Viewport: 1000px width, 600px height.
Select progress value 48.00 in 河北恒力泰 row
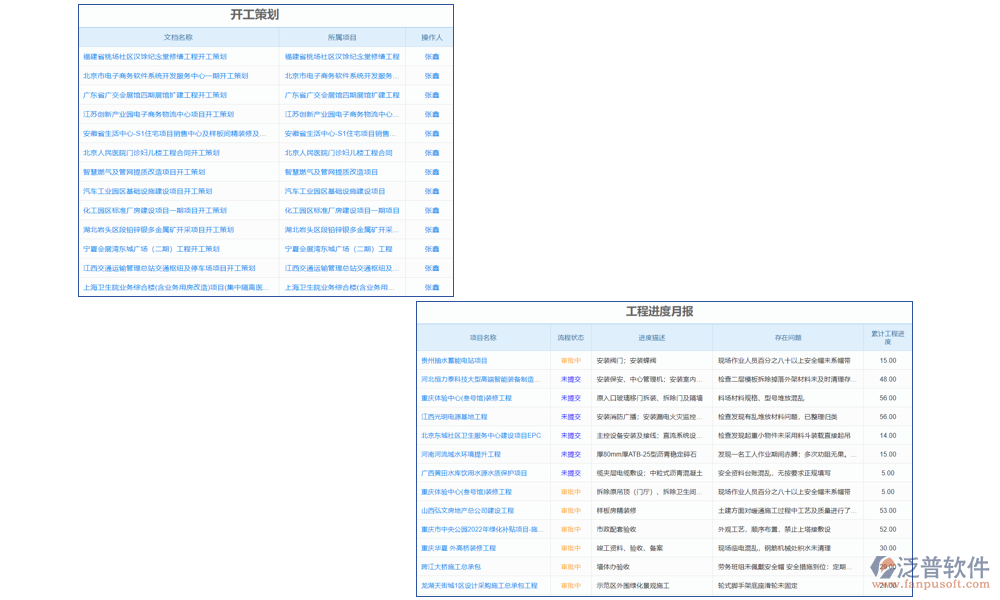click(x=888, y=379)
